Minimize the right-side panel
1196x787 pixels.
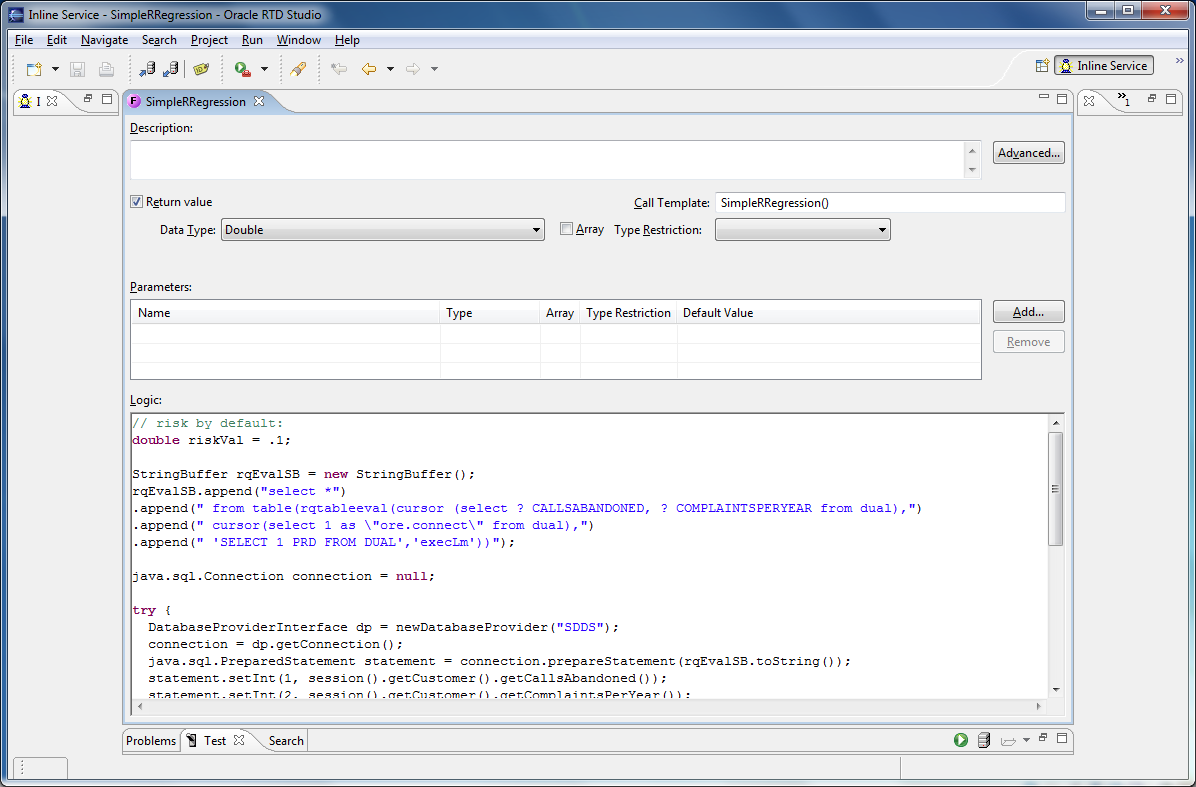click(1152, 98)
